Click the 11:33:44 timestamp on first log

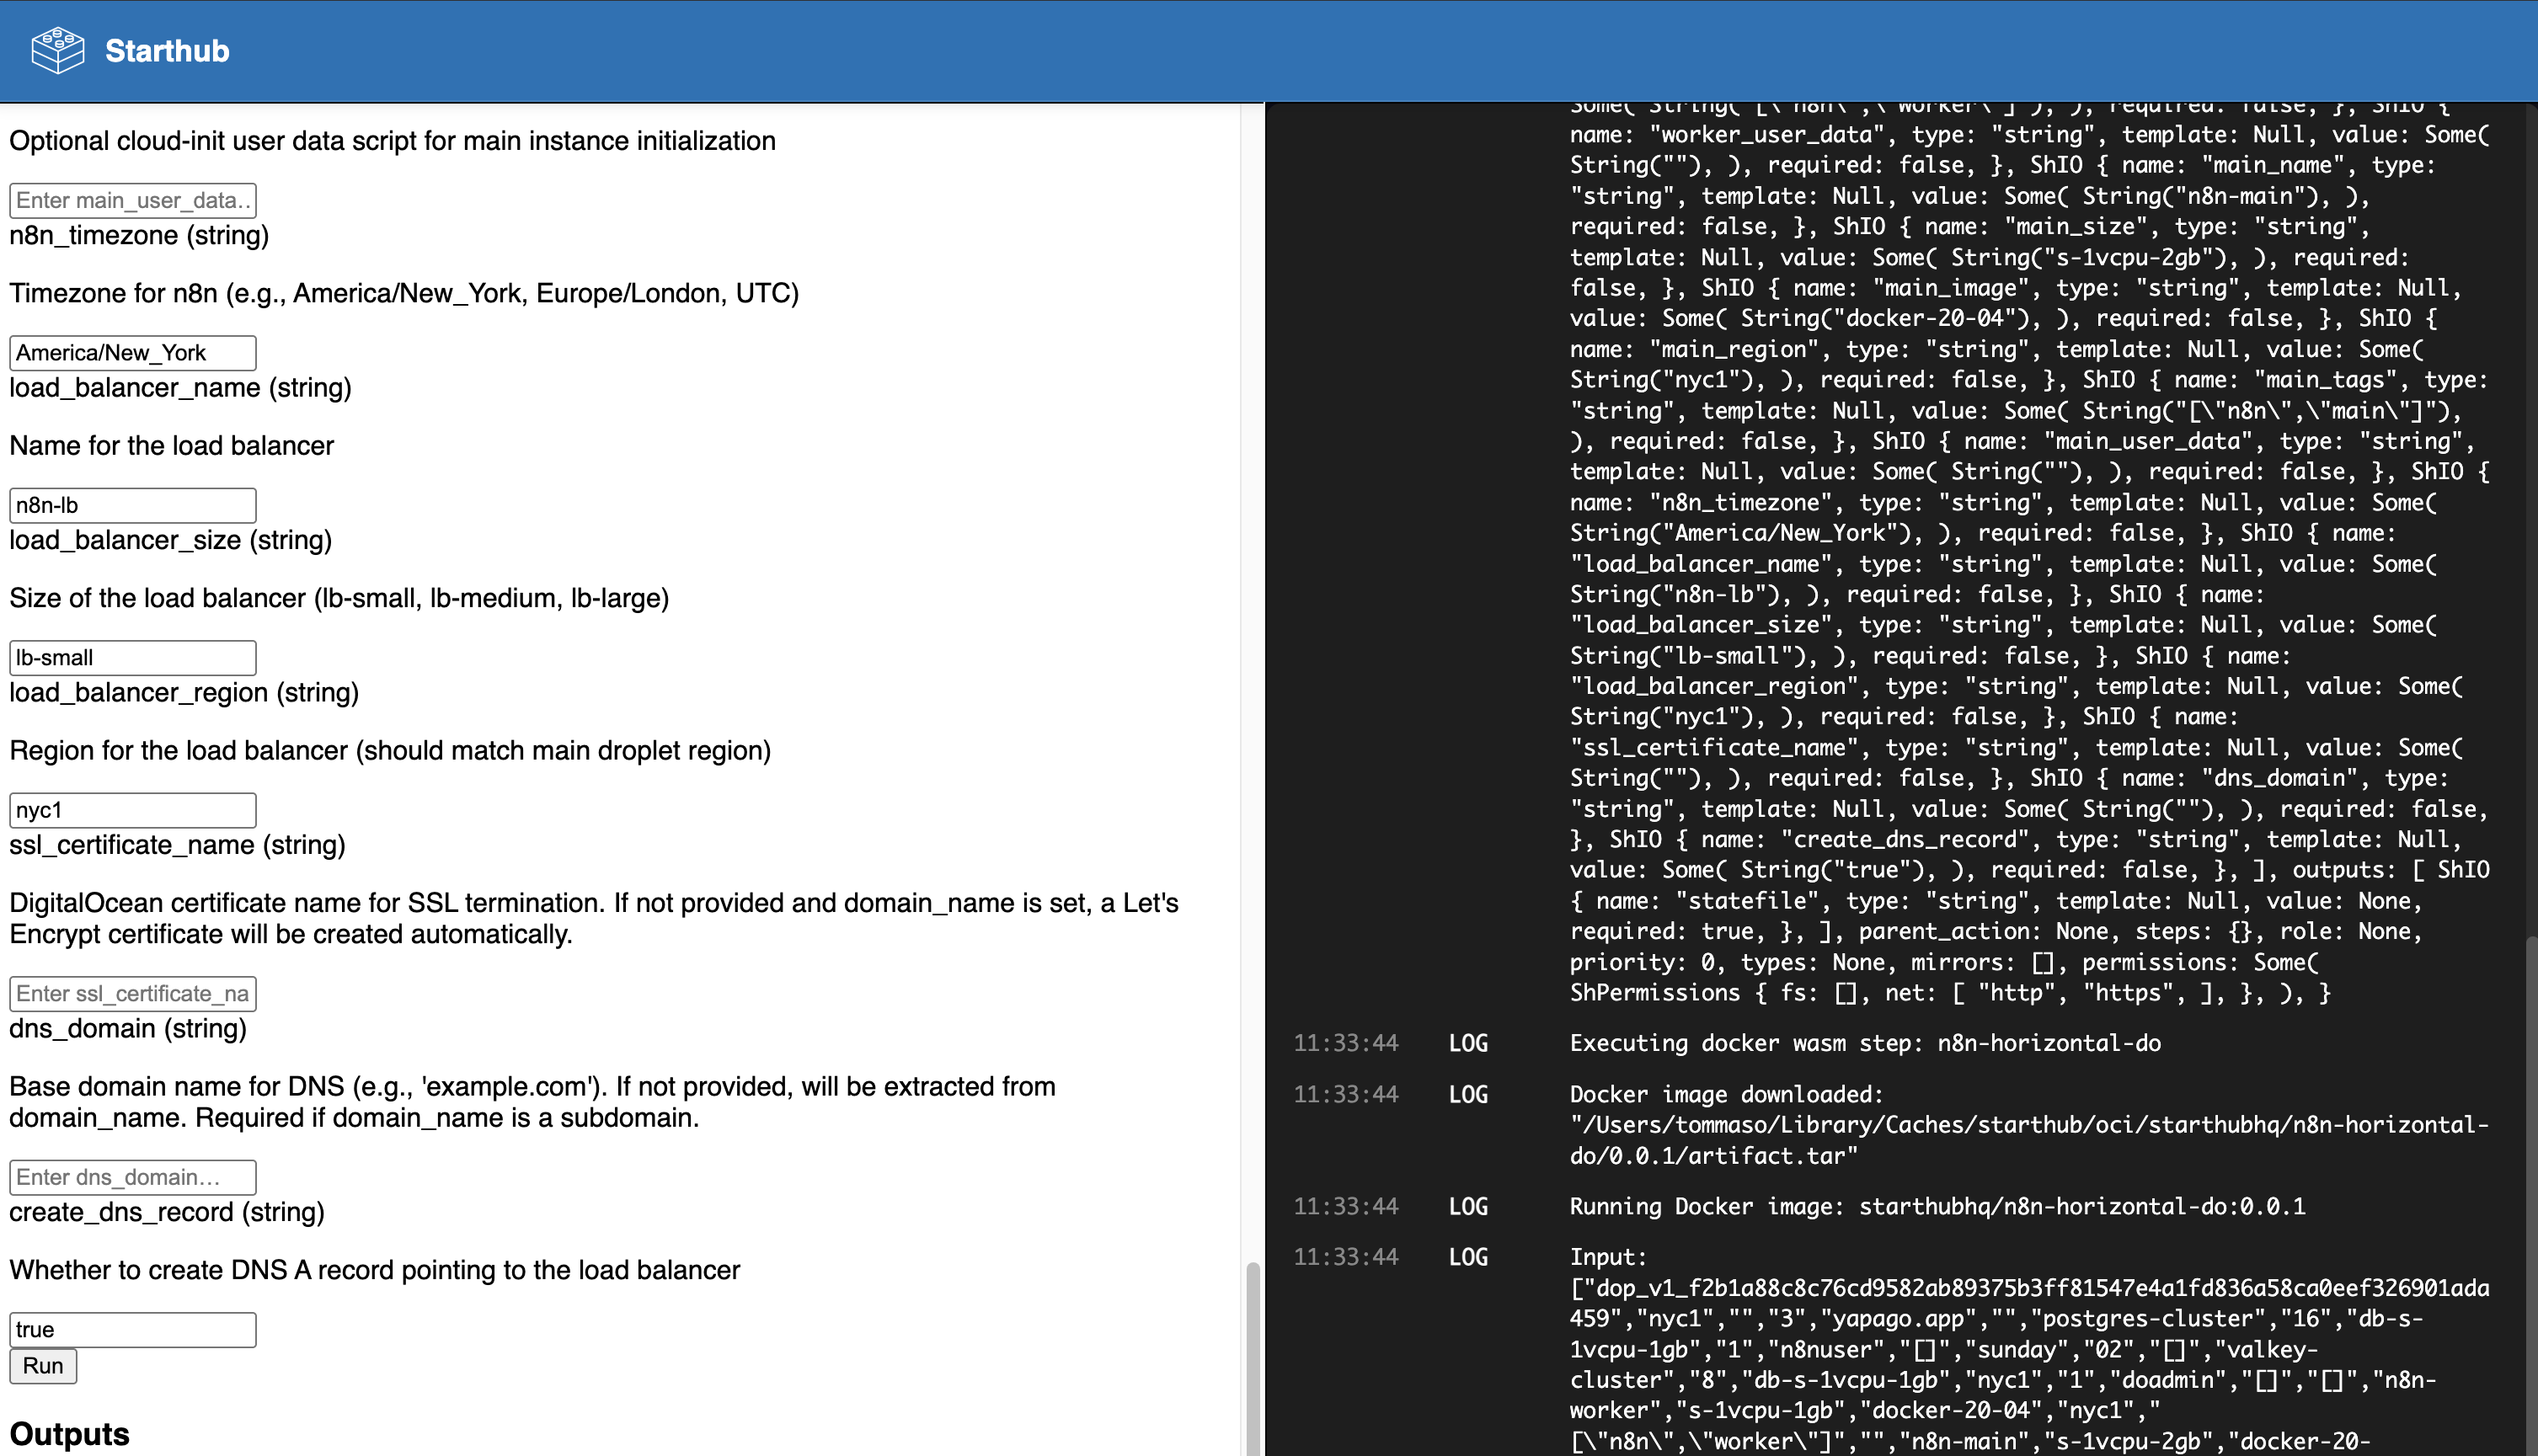(1346, 1043)
